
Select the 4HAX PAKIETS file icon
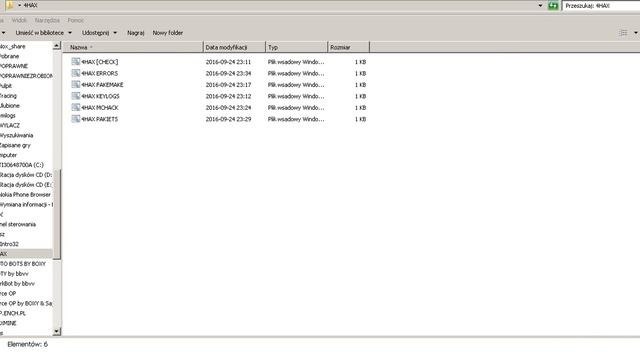click(x=76, y=119)
